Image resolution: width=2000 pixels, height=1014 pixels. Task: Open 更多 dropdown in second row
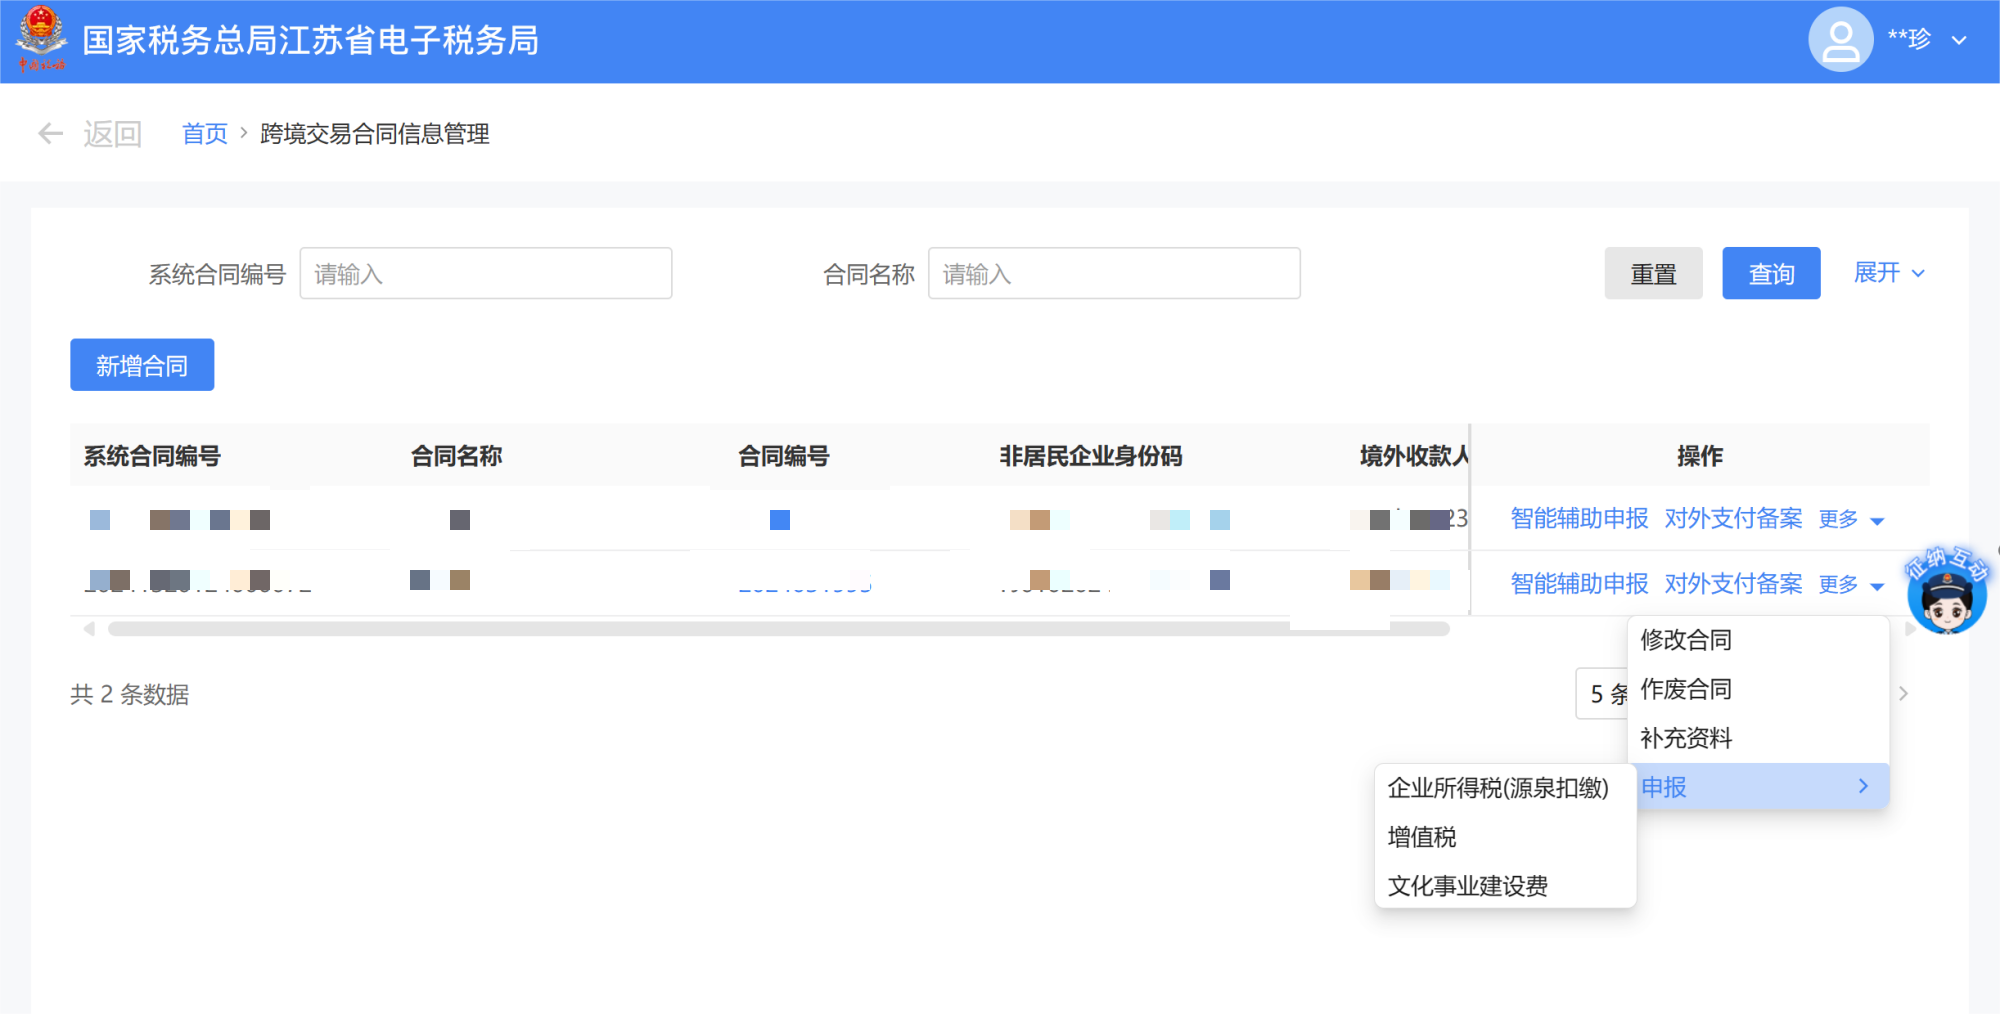click(1850, 584)
